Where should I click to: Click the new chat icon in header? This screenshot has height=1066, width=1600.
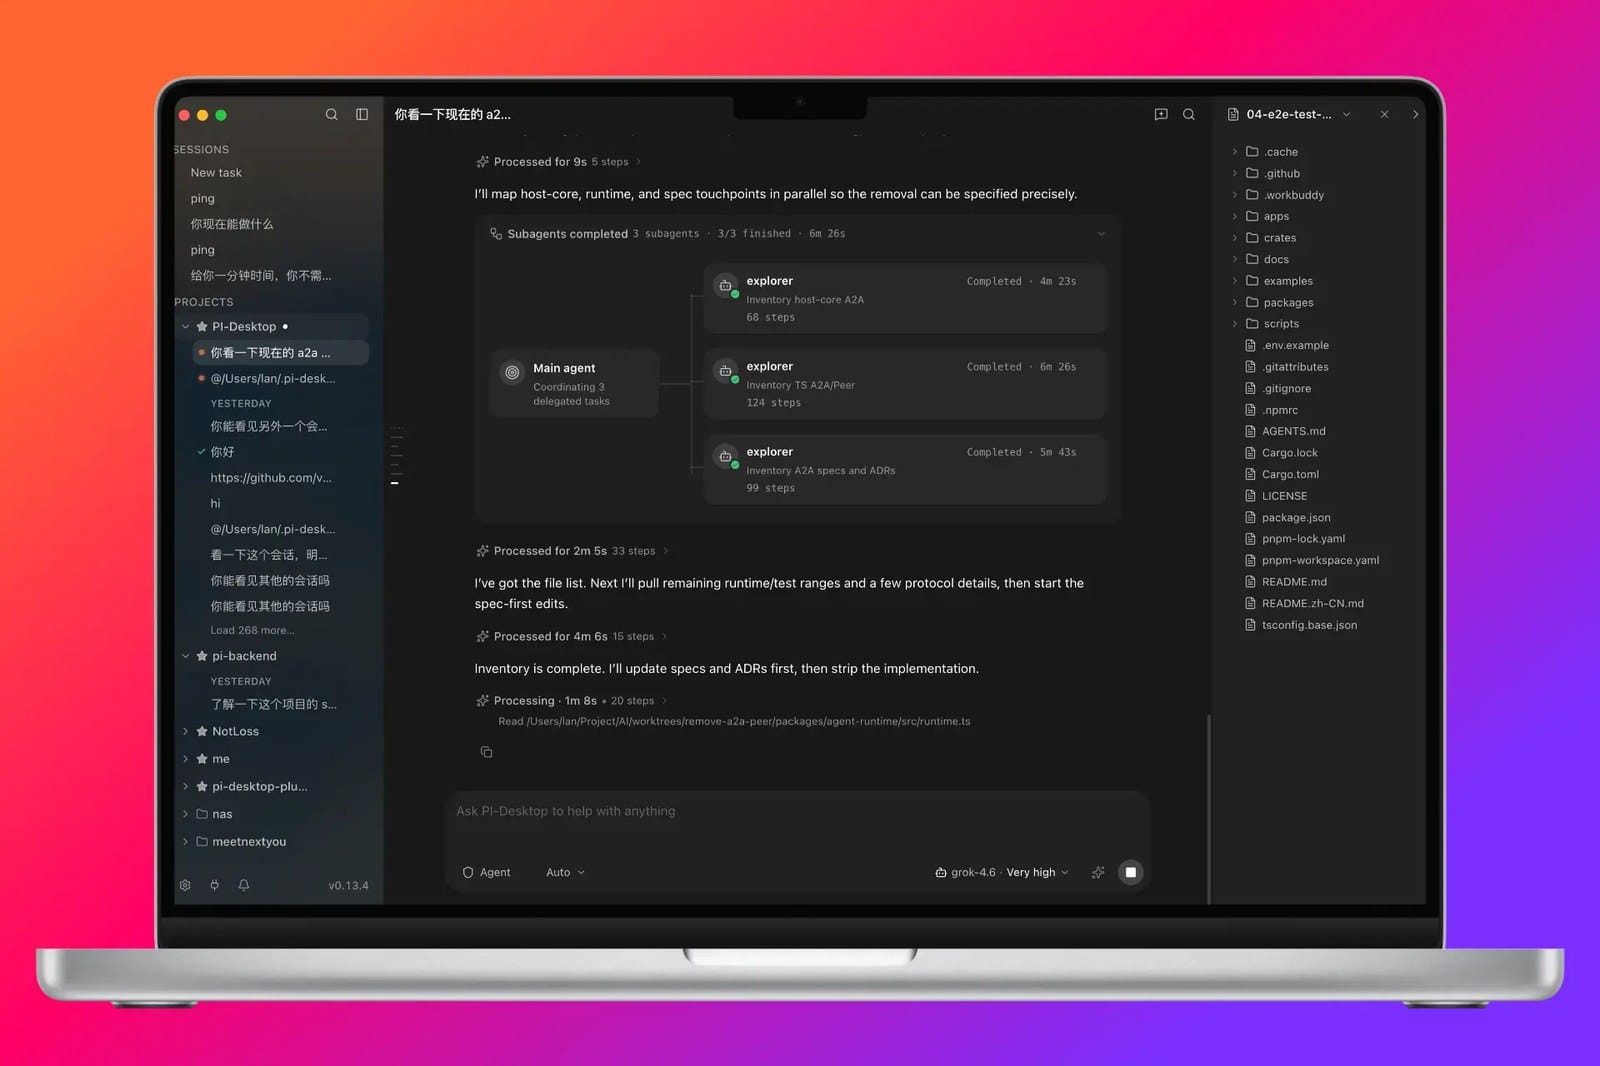(x=1161, y=114)
